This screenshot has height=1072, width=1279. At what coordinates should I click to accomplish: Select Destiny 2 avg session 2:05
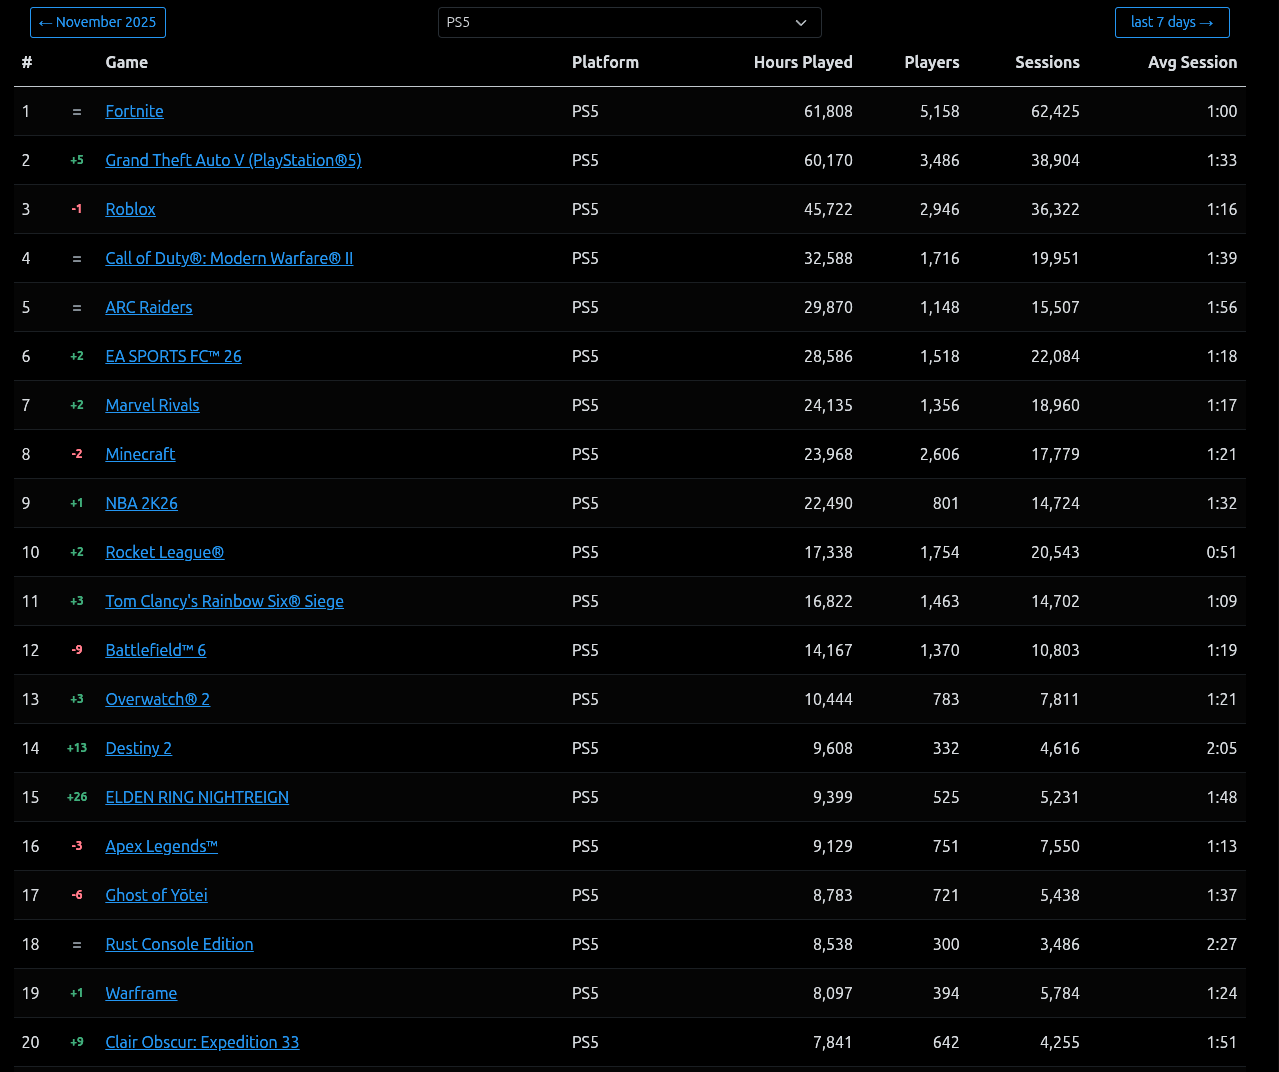pyautogui.click(x=1221, y=748)
